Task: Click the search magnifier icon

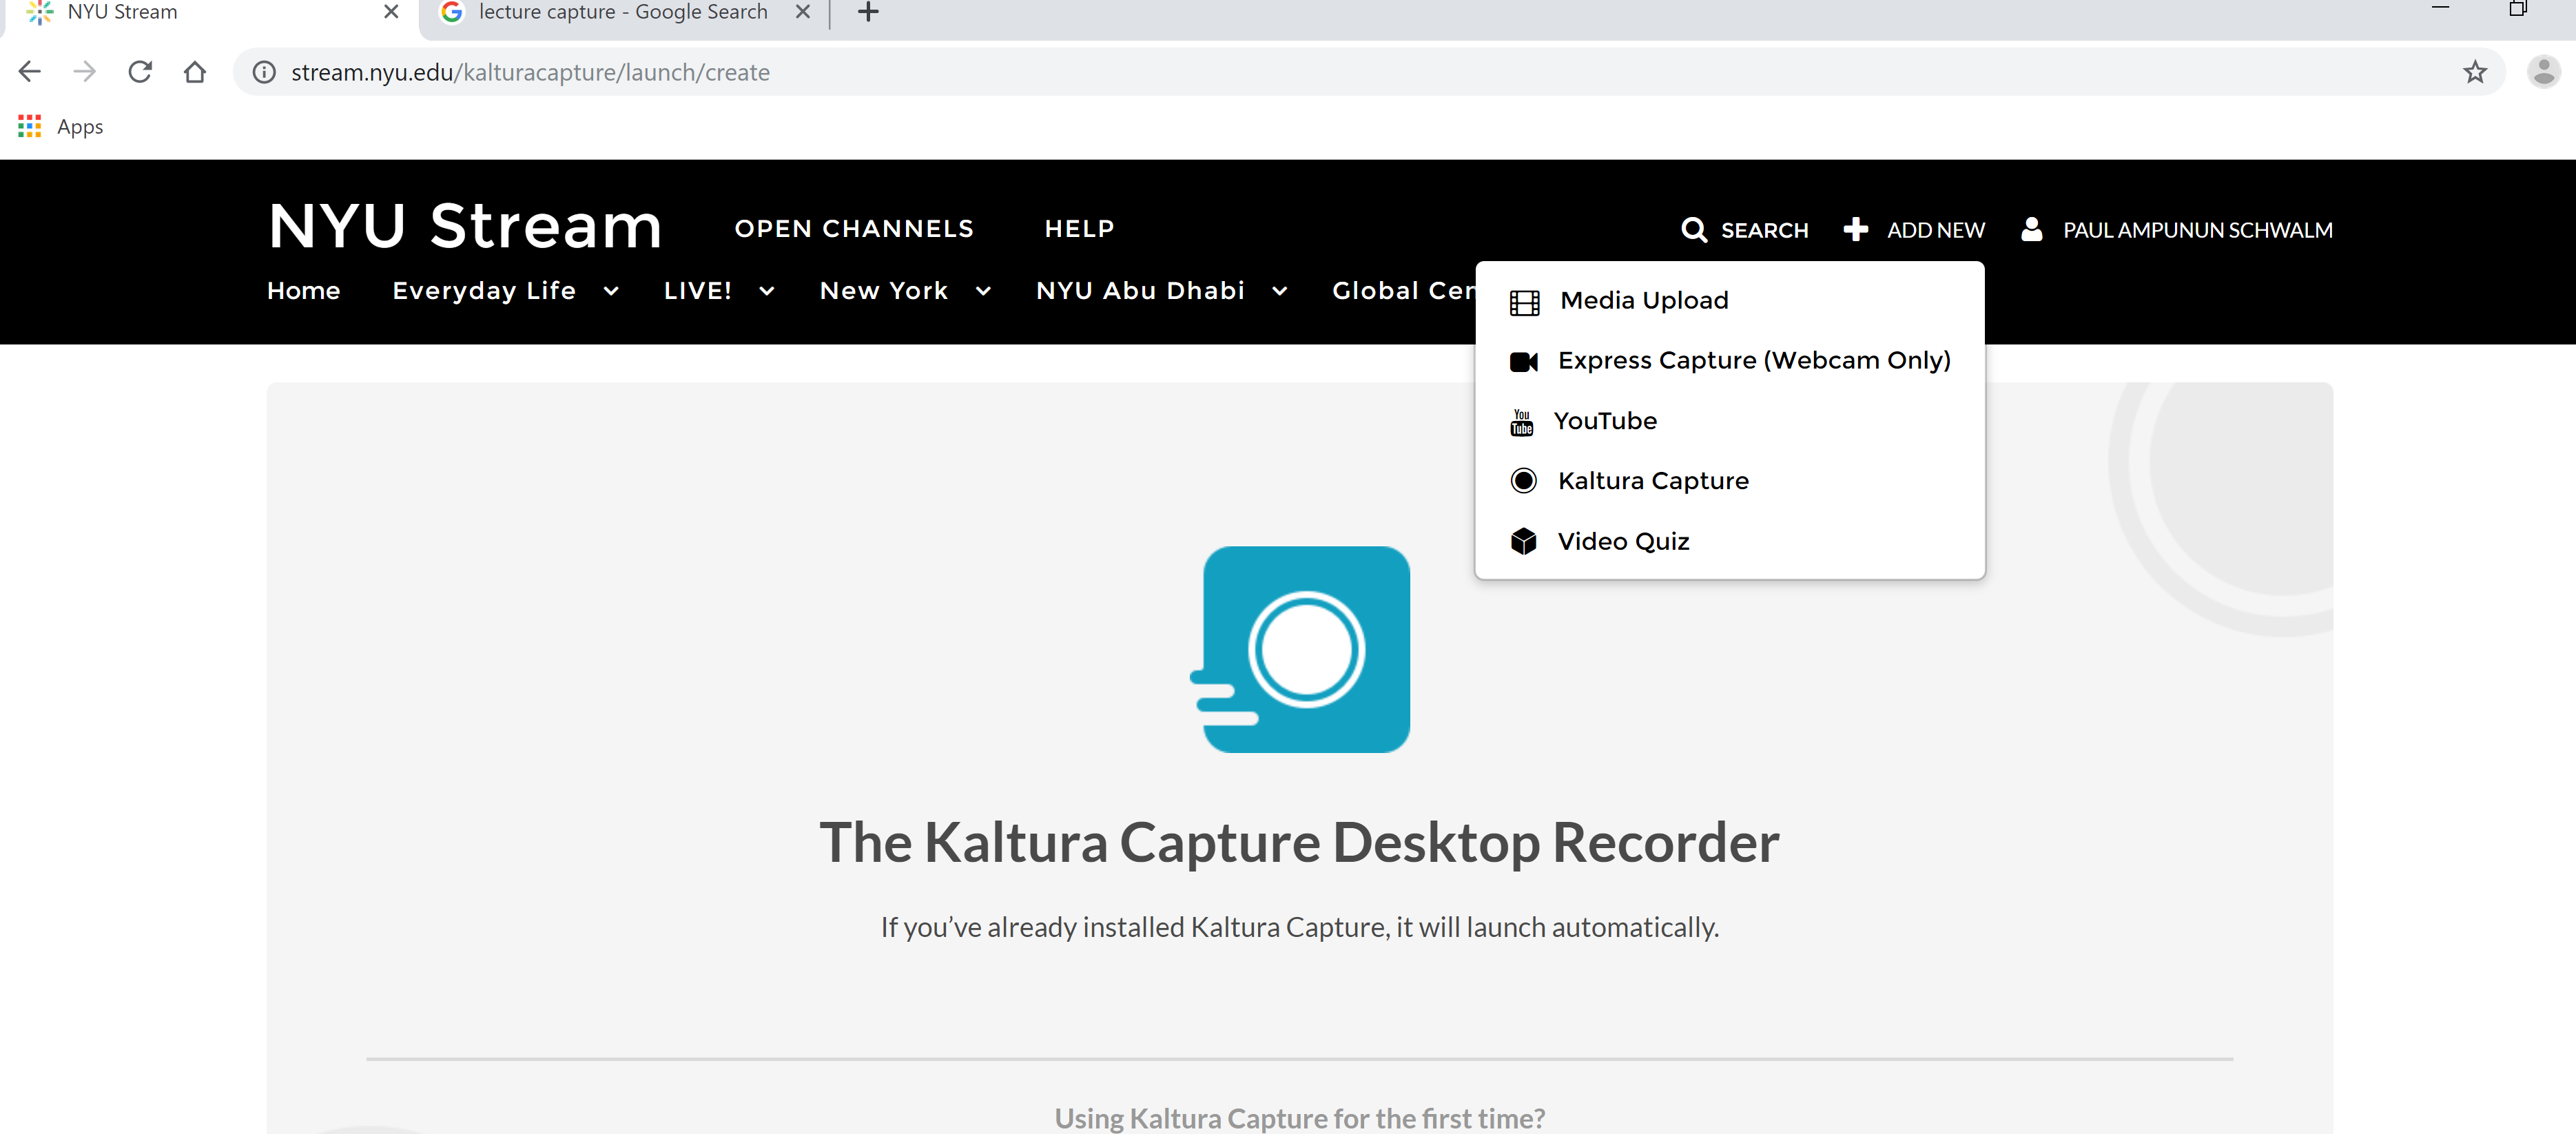Action: [1693, 230]
